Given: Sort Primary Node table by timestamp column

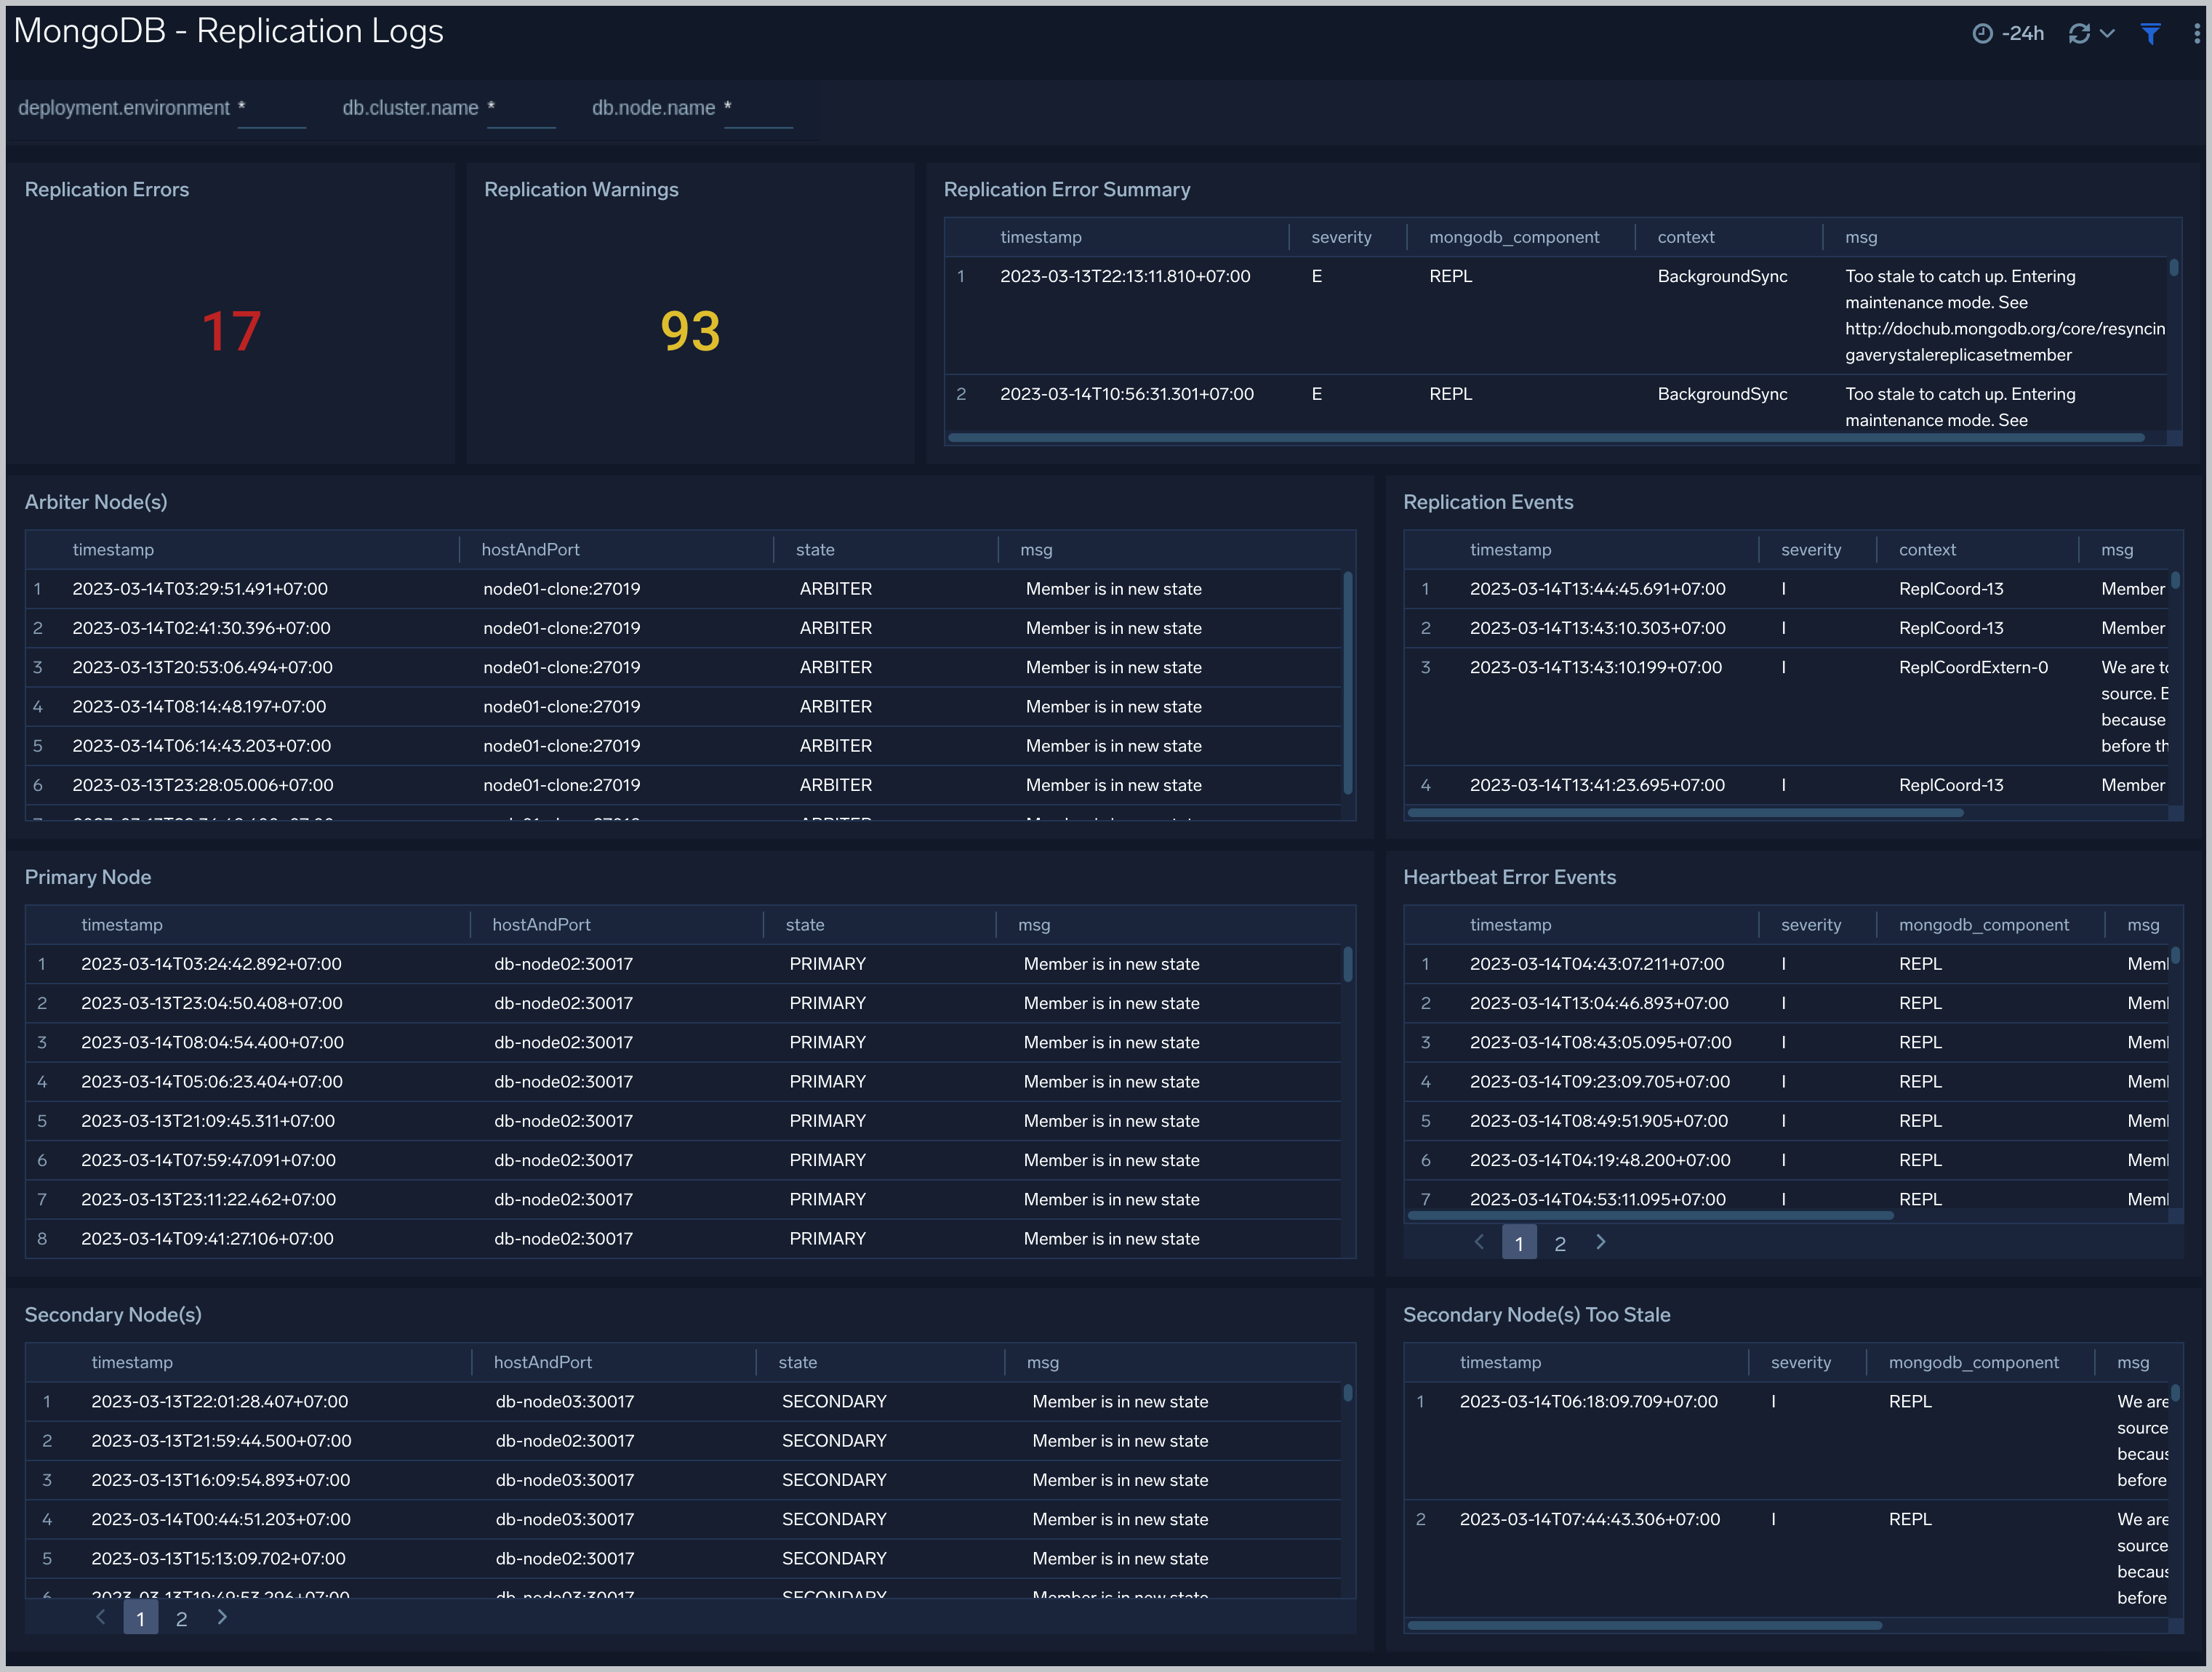Looking at the screenshot, I should point(122,925).
